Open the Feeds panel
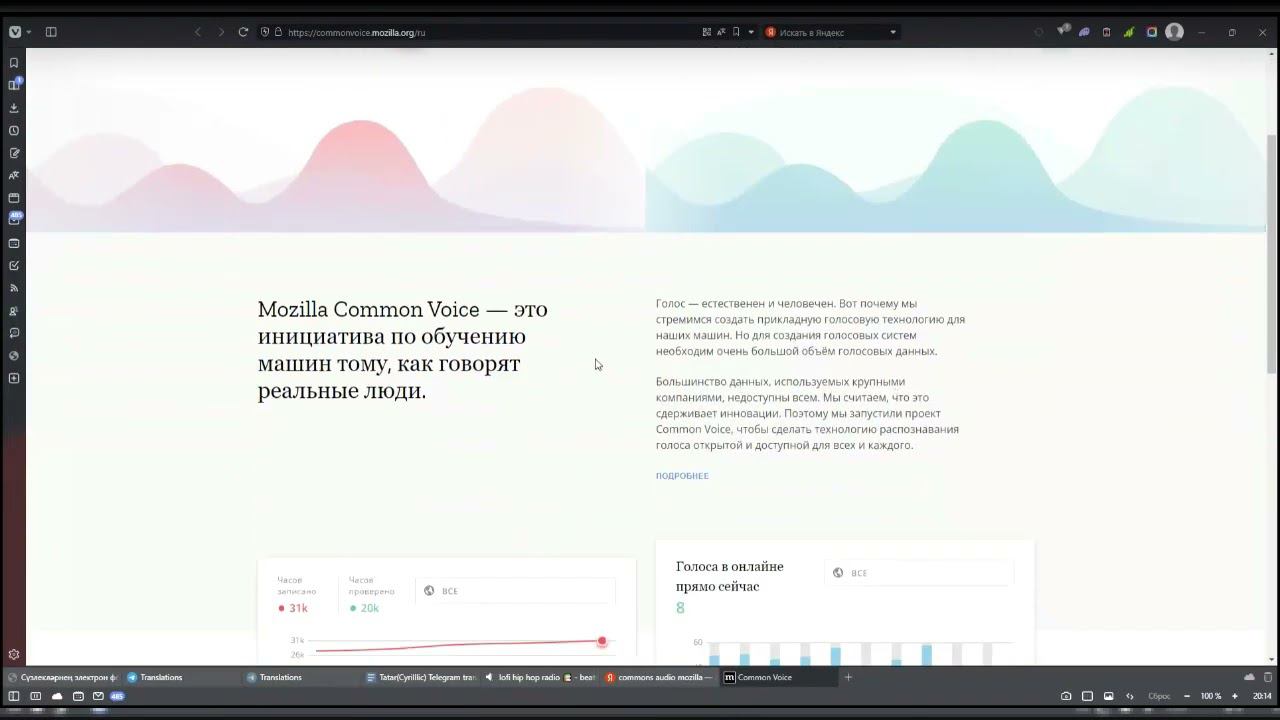This screenshot has height=720, width=1280. point(14,288)
